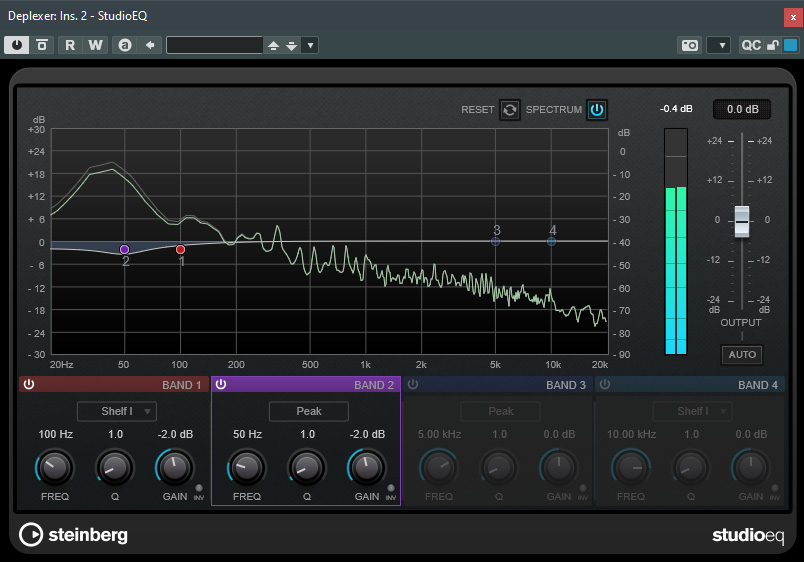Click the BAND 4 header label
Image resolution: width=804 pixels, height=562 pixels.
coord(758,385)
